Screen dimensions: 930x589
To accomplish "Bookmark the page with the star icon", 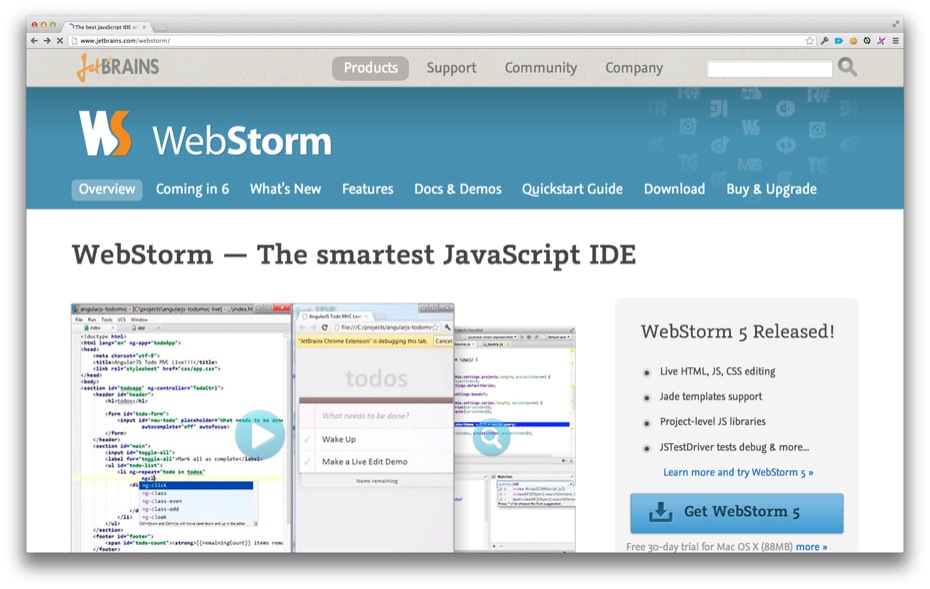I will click(810, 41).
